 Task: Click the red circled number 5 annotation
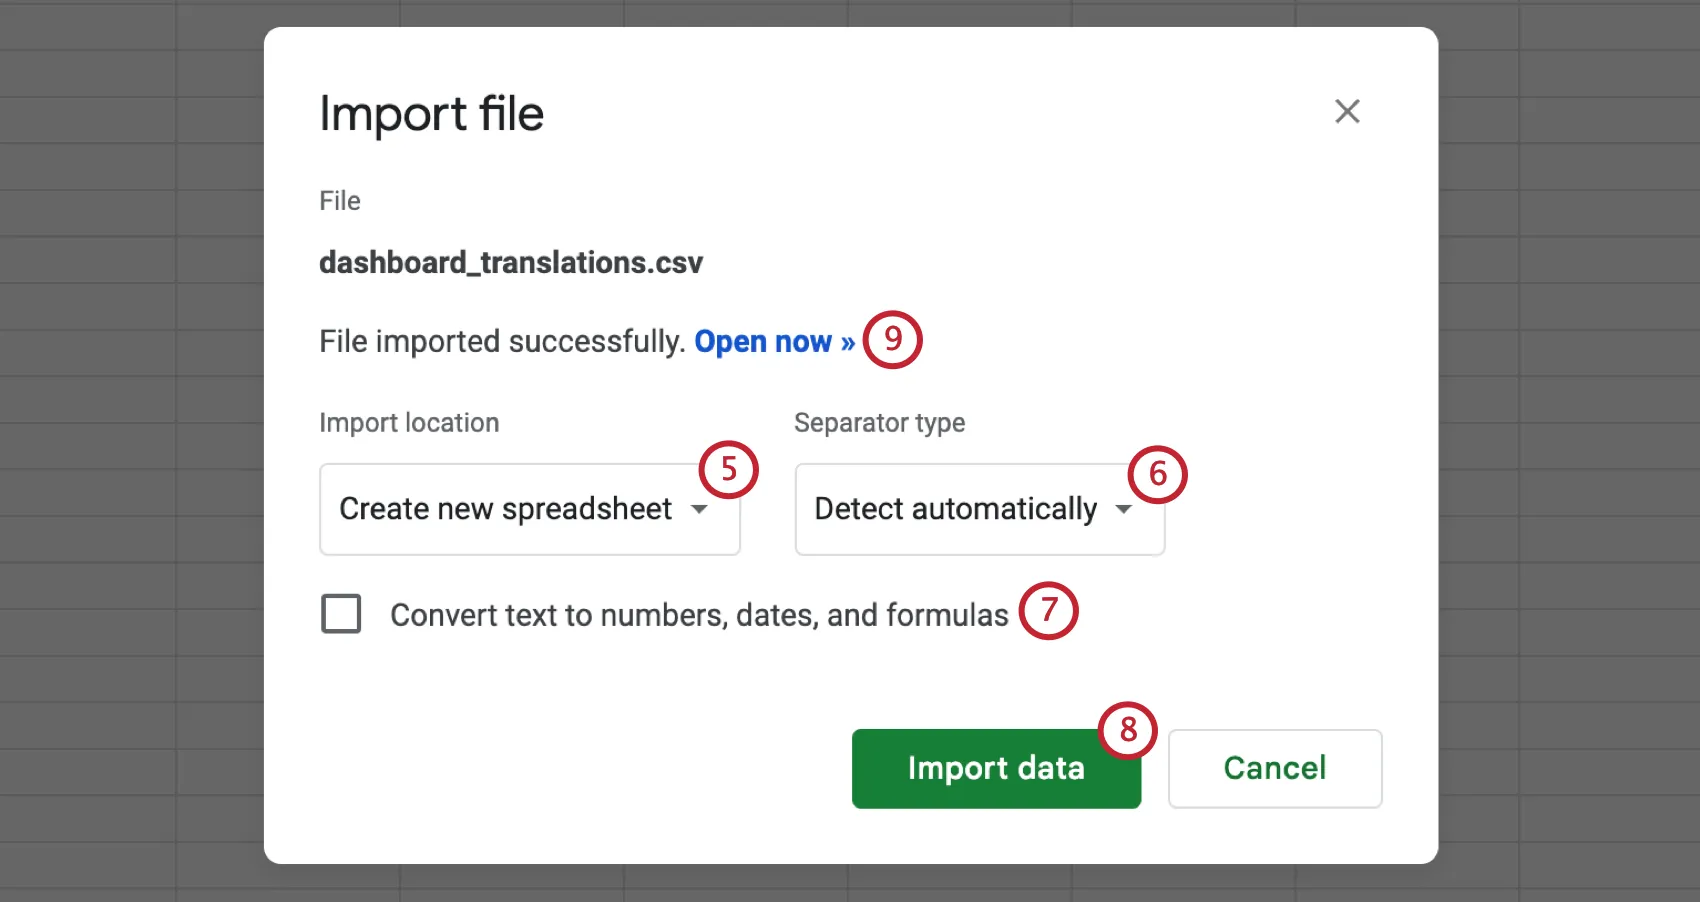[x=729, y=469]
